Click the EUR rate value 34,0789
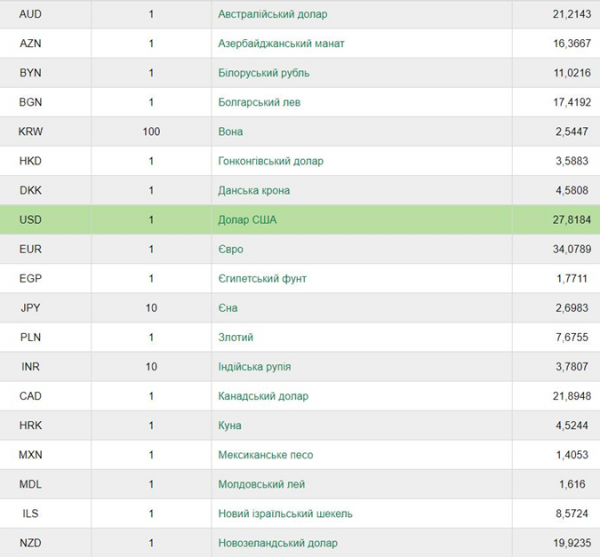Viewport: 600px width, 557px height. [572, 249]
